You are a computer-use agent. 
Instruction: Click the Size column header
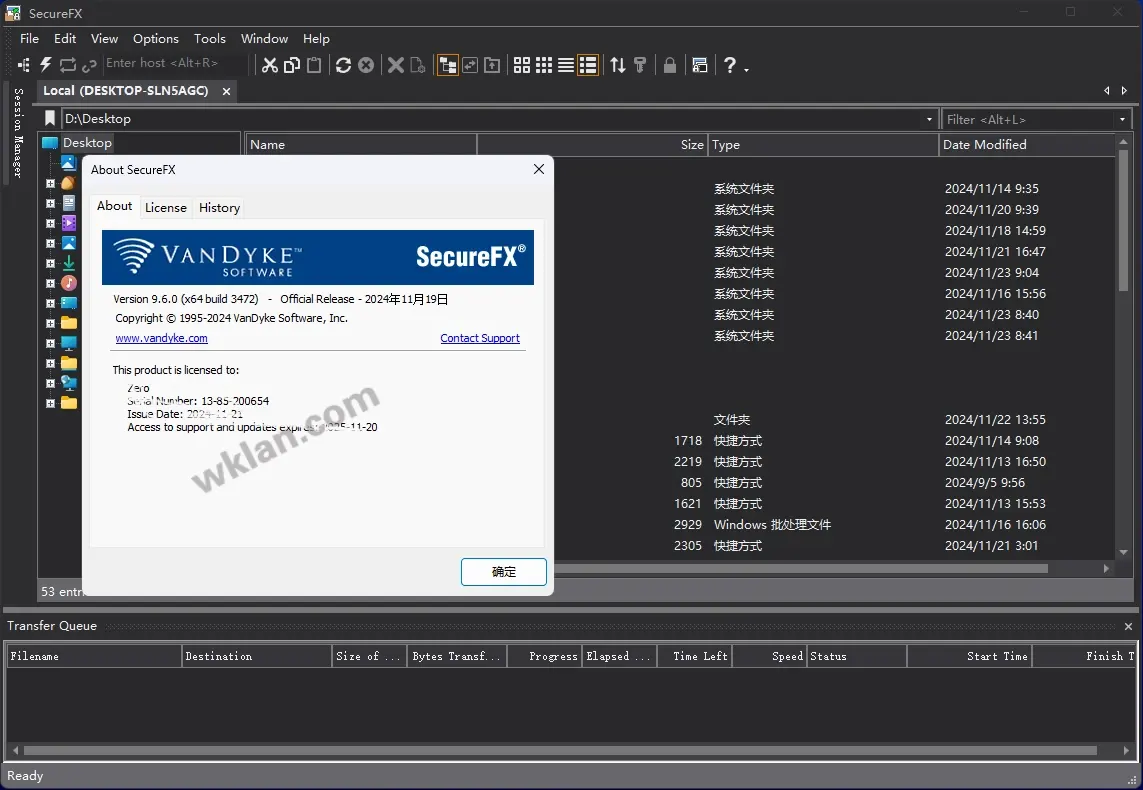point(592,144)
